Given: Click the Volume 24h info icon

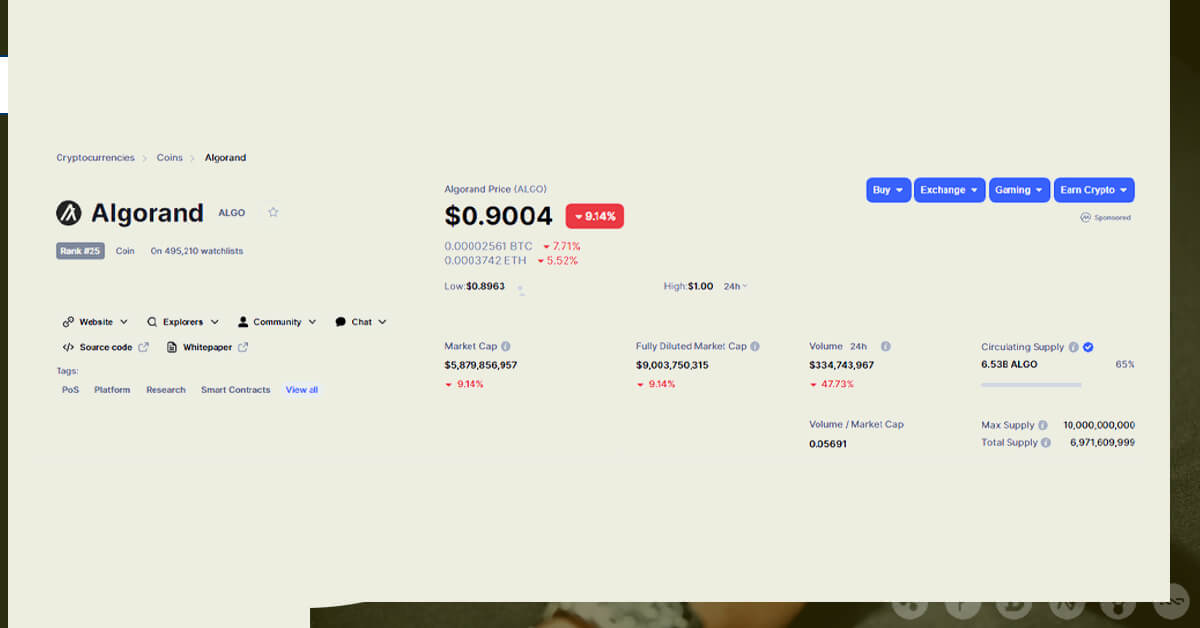Looking at the screenshot, I should (x=885, y=346).
